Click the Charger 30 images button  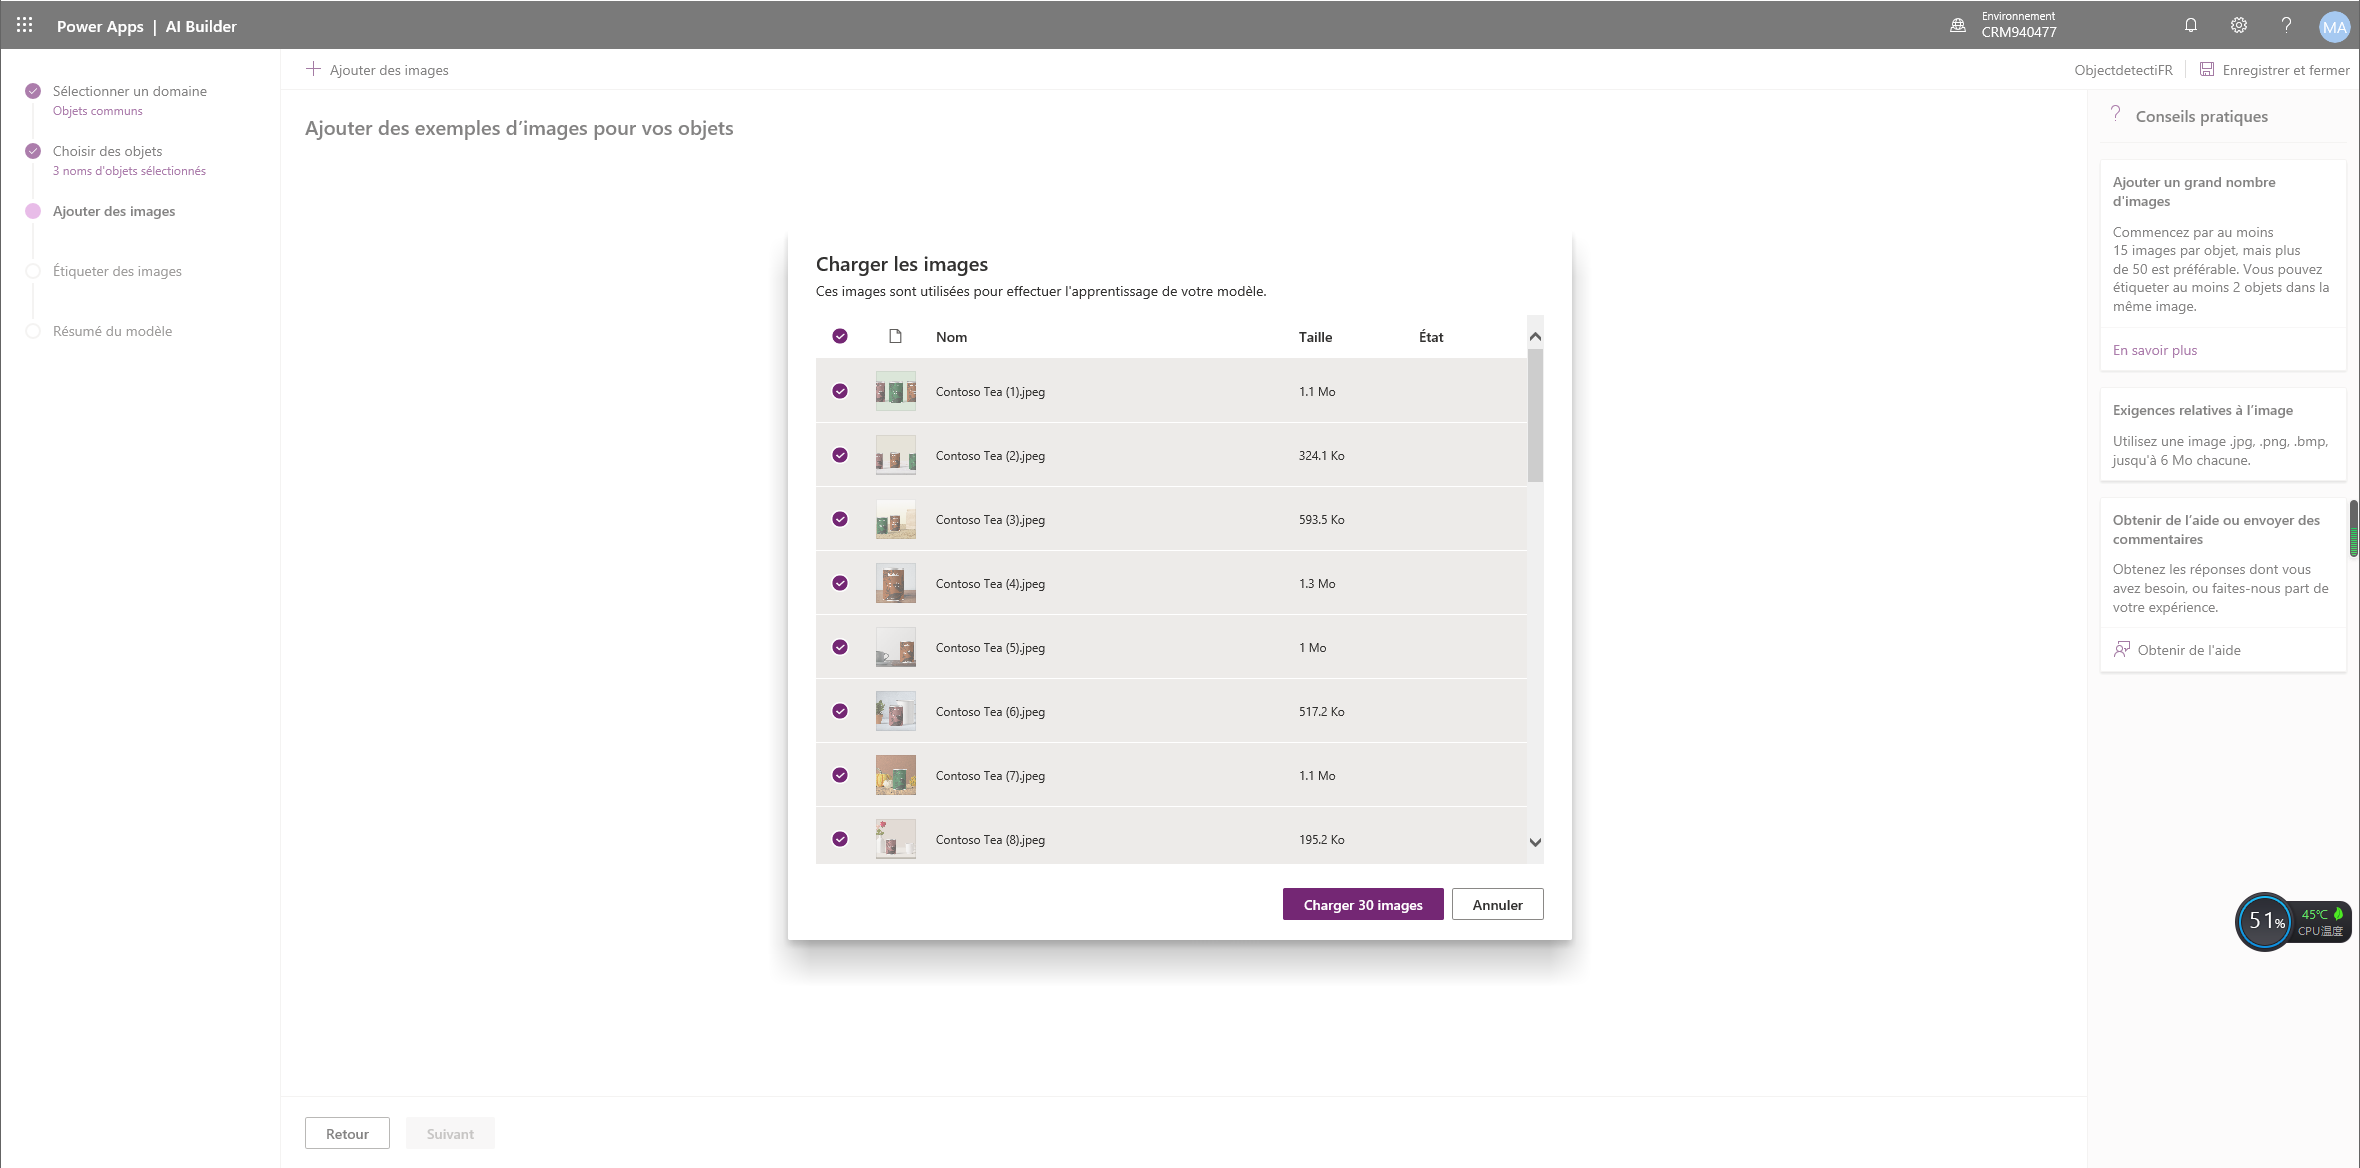point(1363,904)
